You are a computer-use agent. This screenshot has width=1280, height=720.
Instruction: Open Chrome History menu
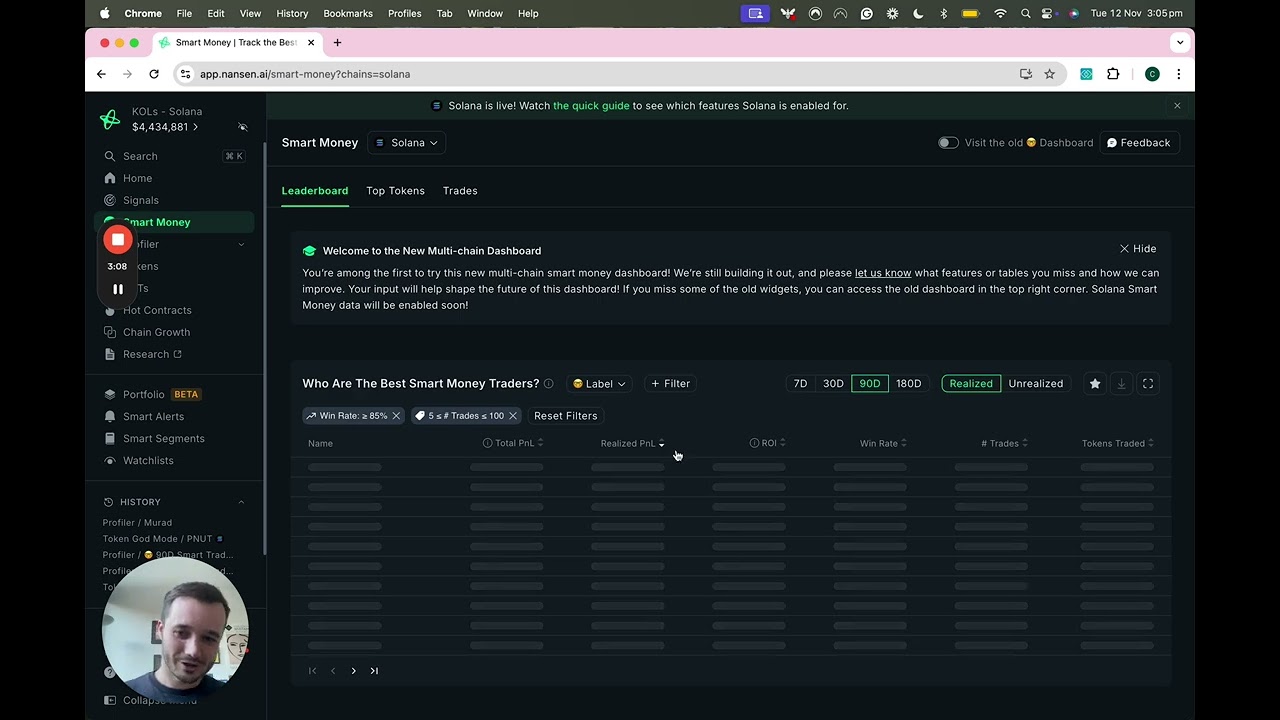pos(292,13)
